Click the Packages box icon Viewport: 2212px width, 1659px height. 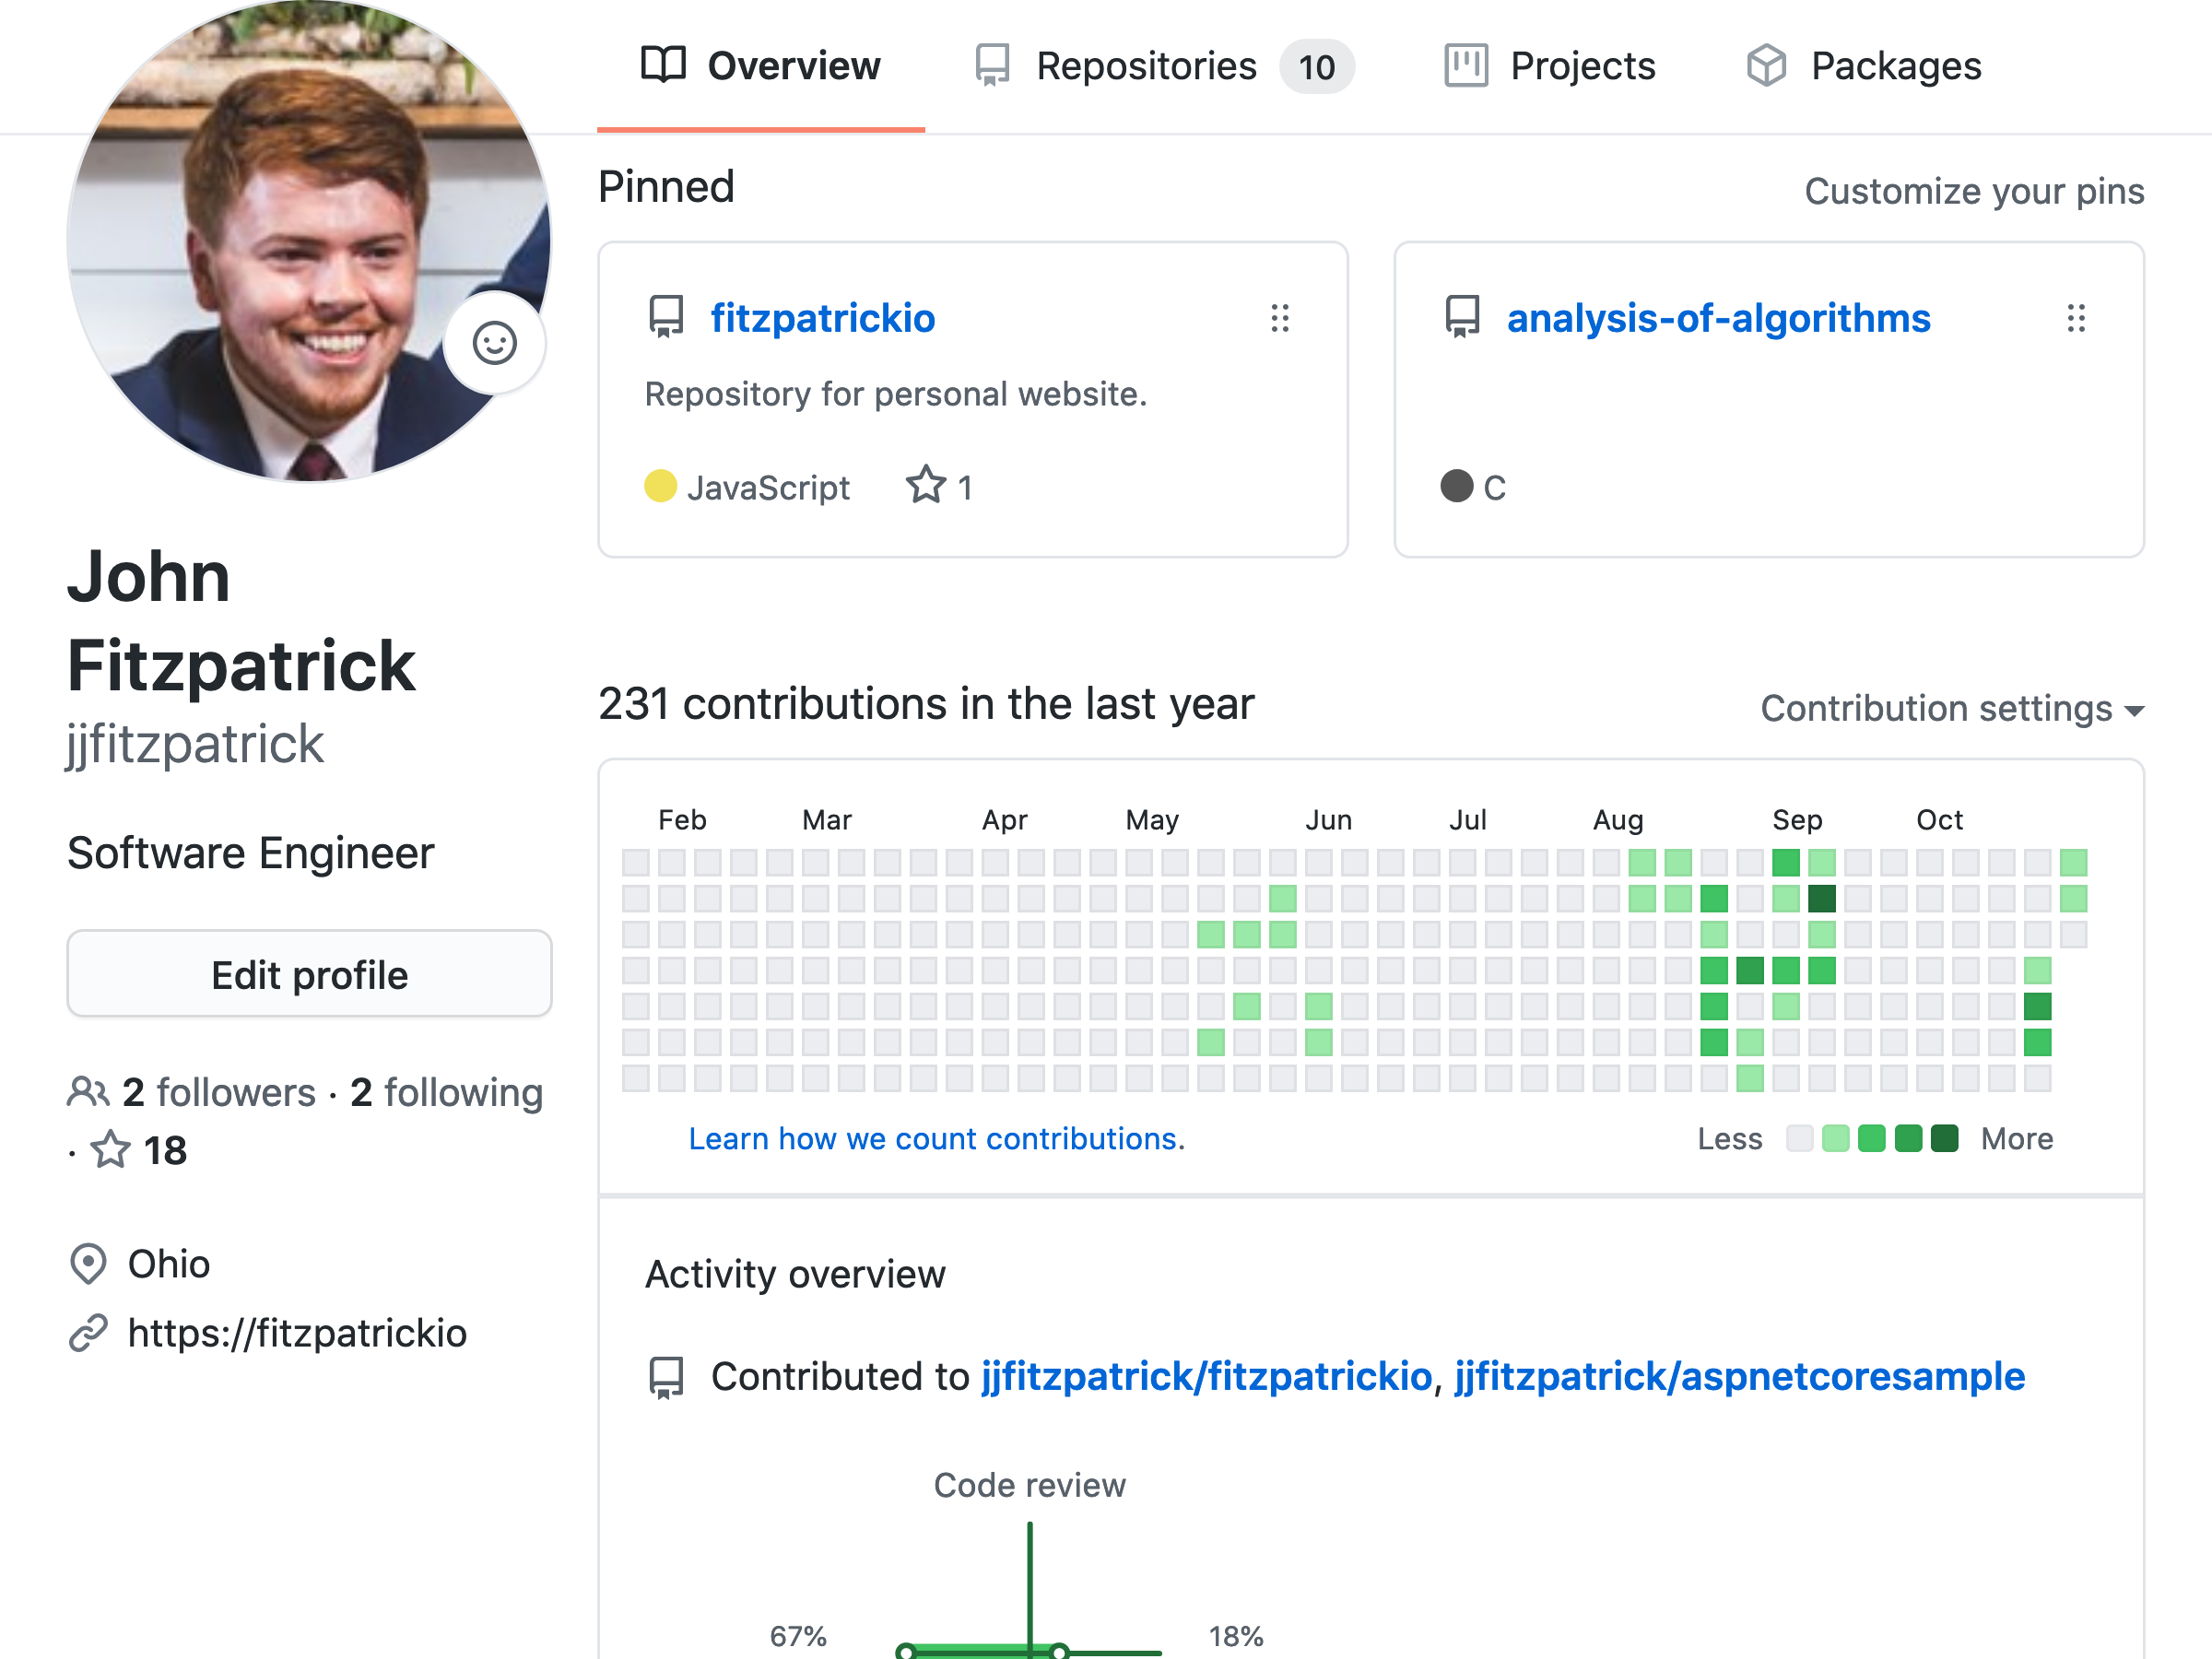click(x=1766, y=66)
